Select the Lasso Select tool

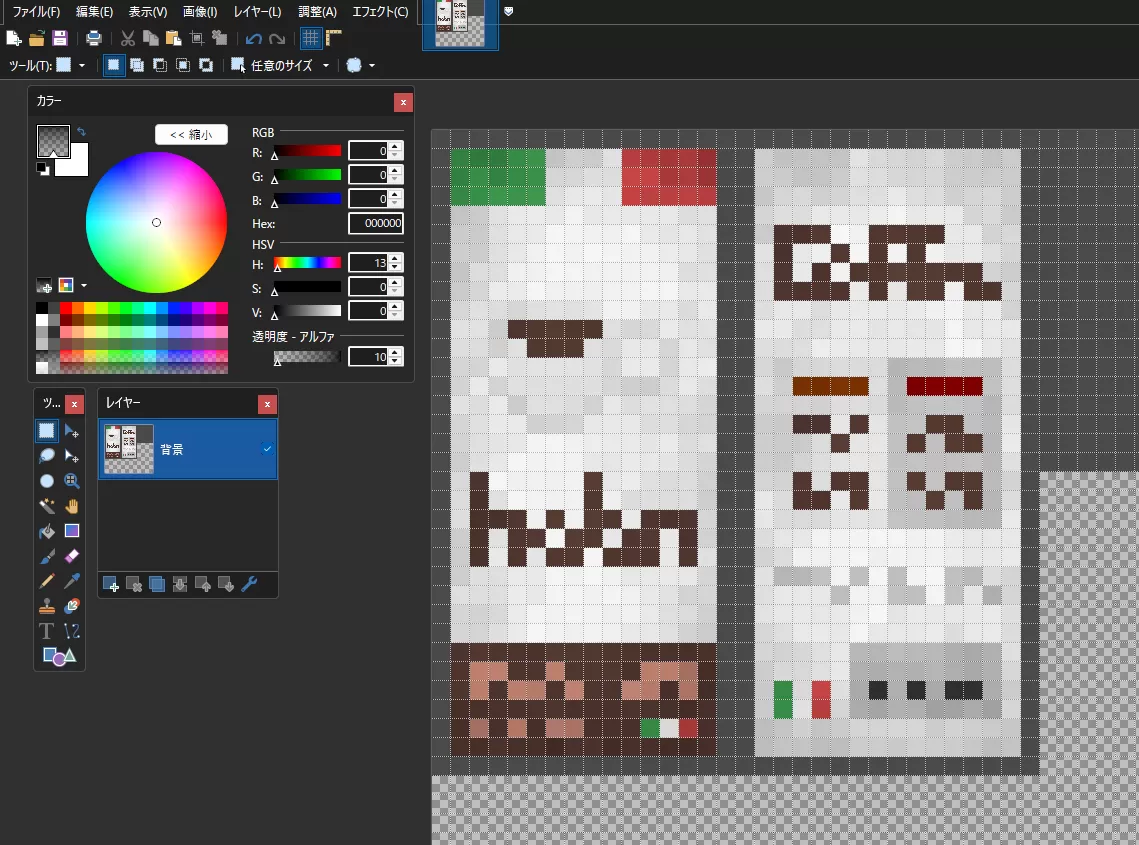point(46,456)
